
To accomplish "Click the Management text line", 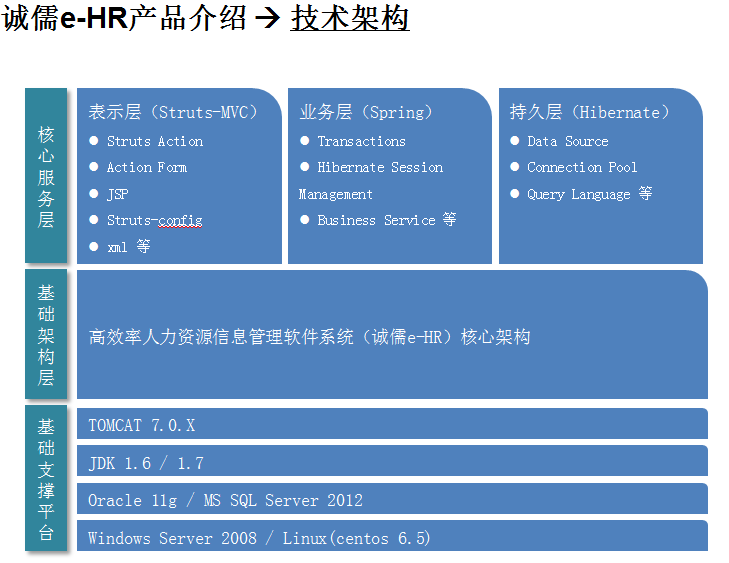I will pyautogui.click(x=335, y=194).
